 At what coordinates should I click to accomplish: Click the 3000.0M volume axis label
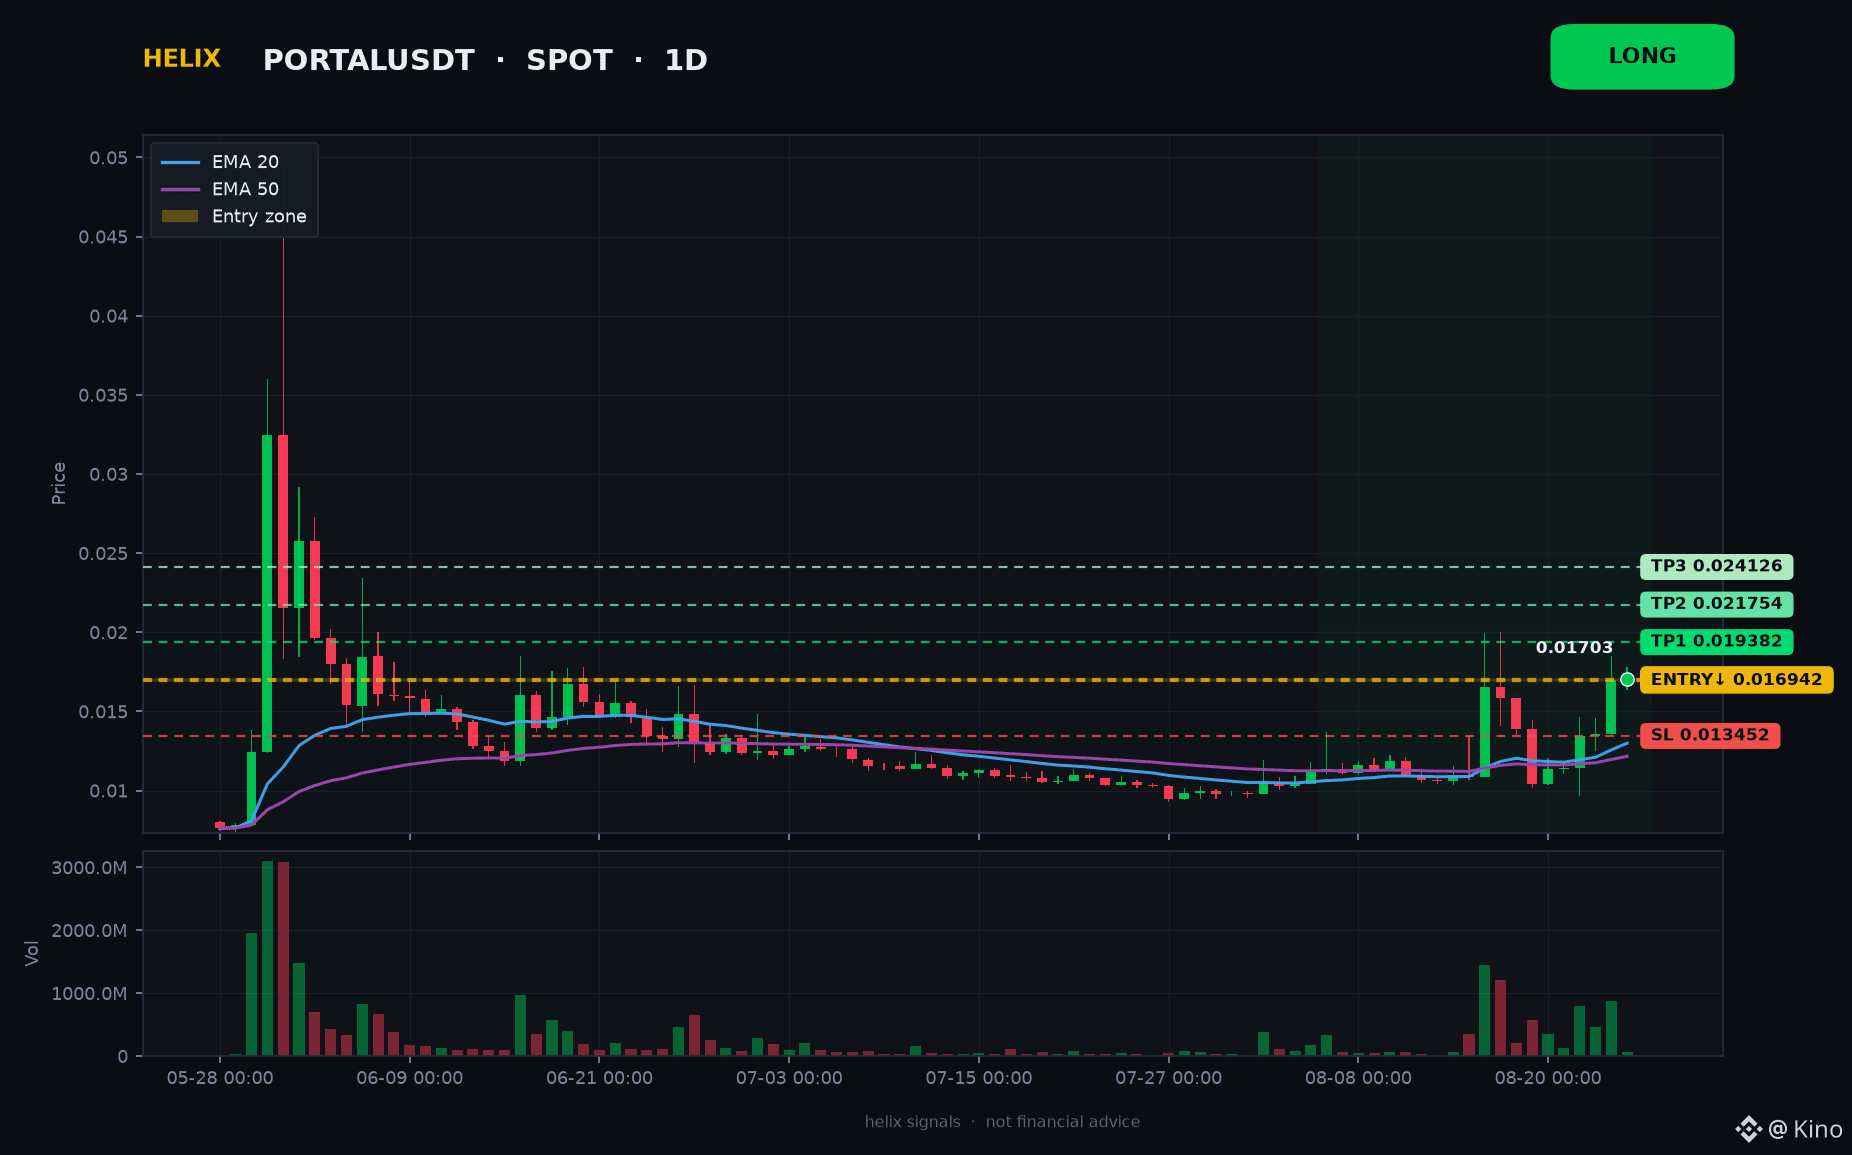click(x=89, y=868)
